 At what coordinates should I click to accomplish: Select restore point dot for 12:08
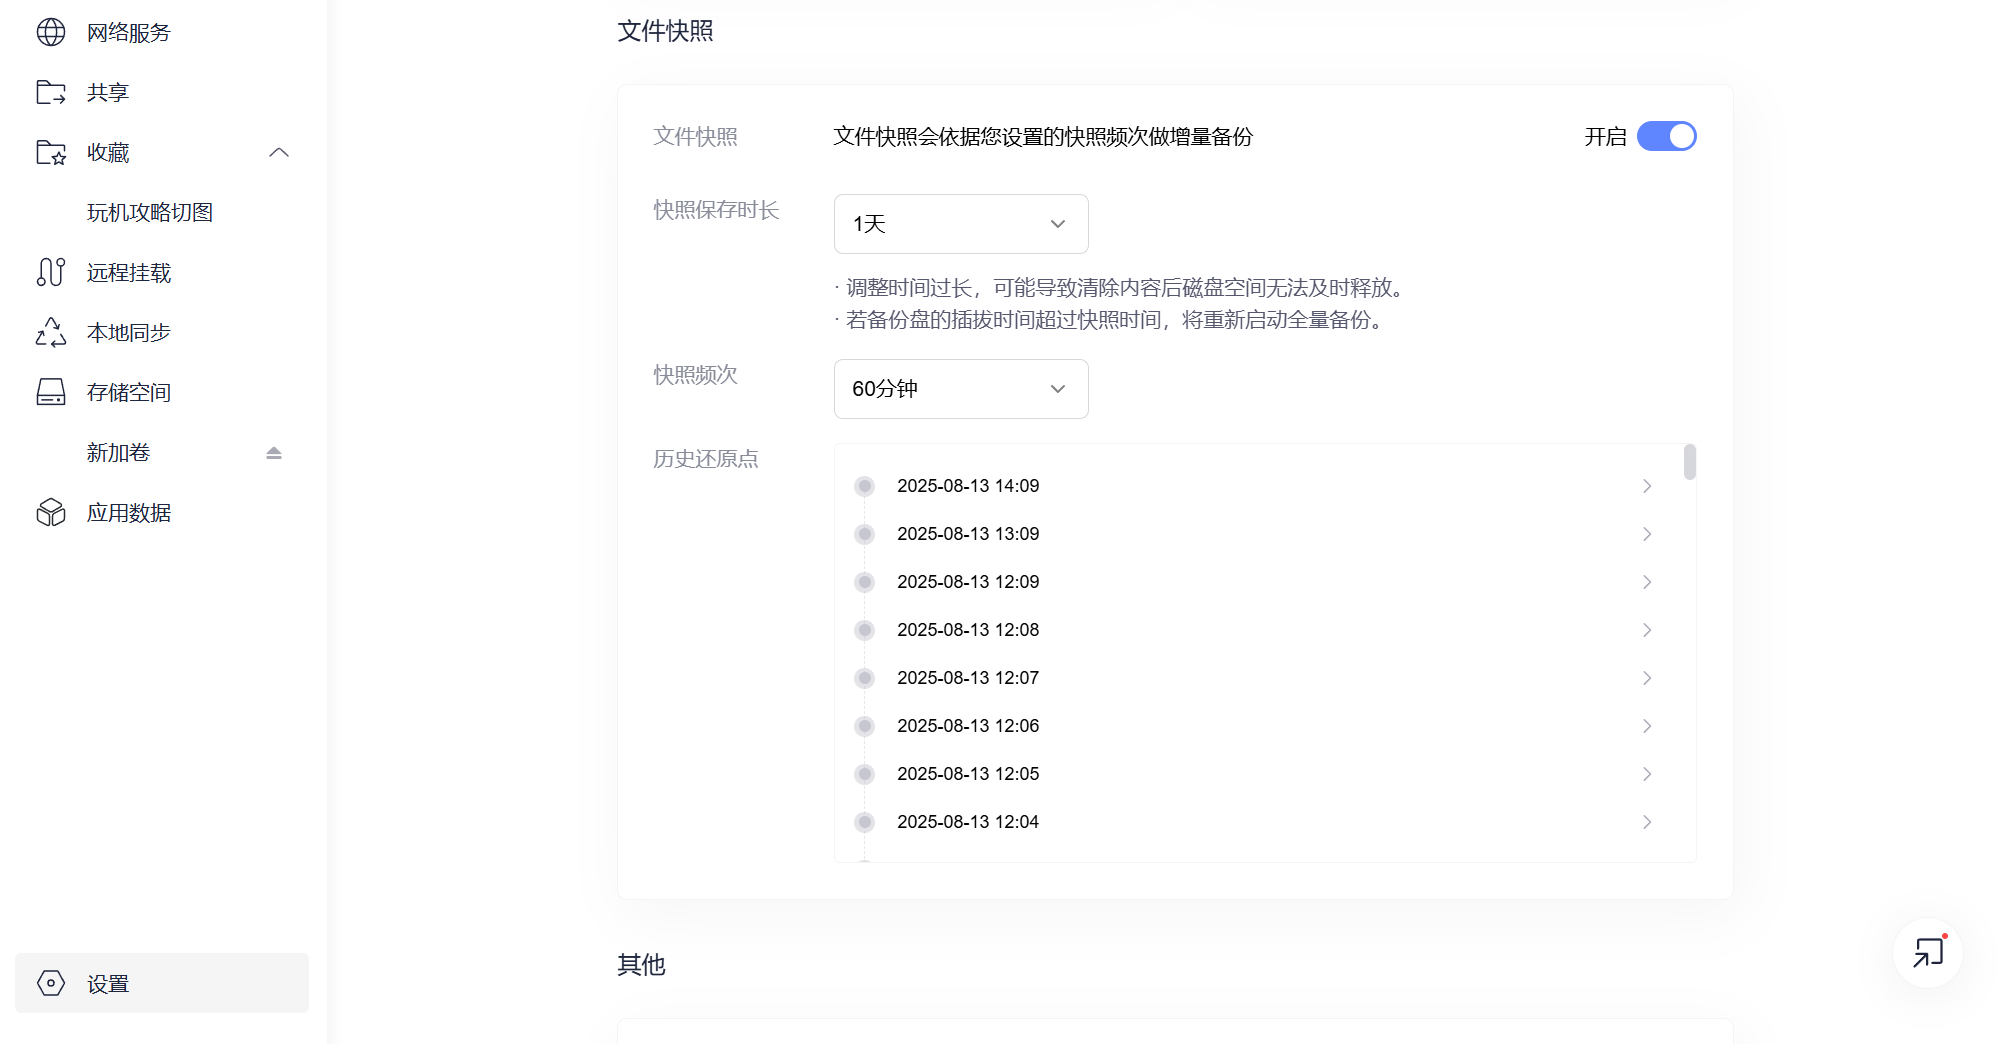click(865, 630)
